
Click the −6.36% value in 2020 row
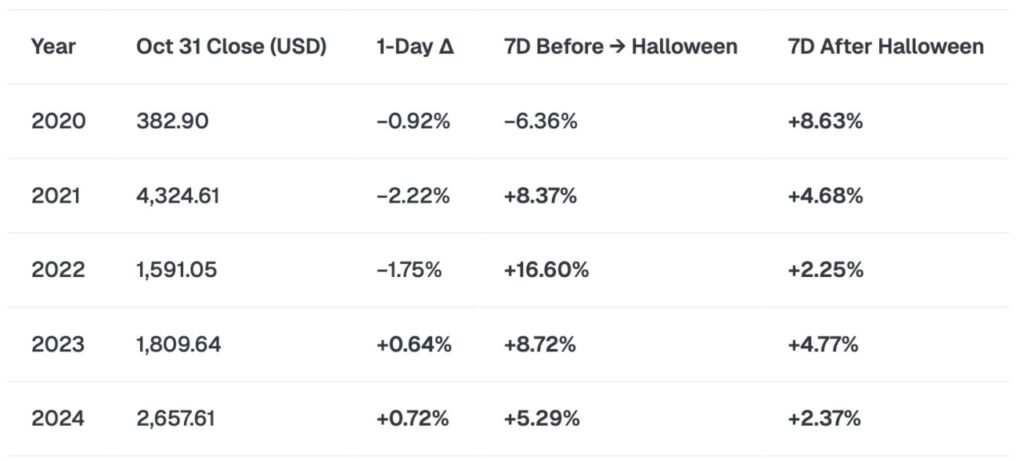tap(541, 121)
